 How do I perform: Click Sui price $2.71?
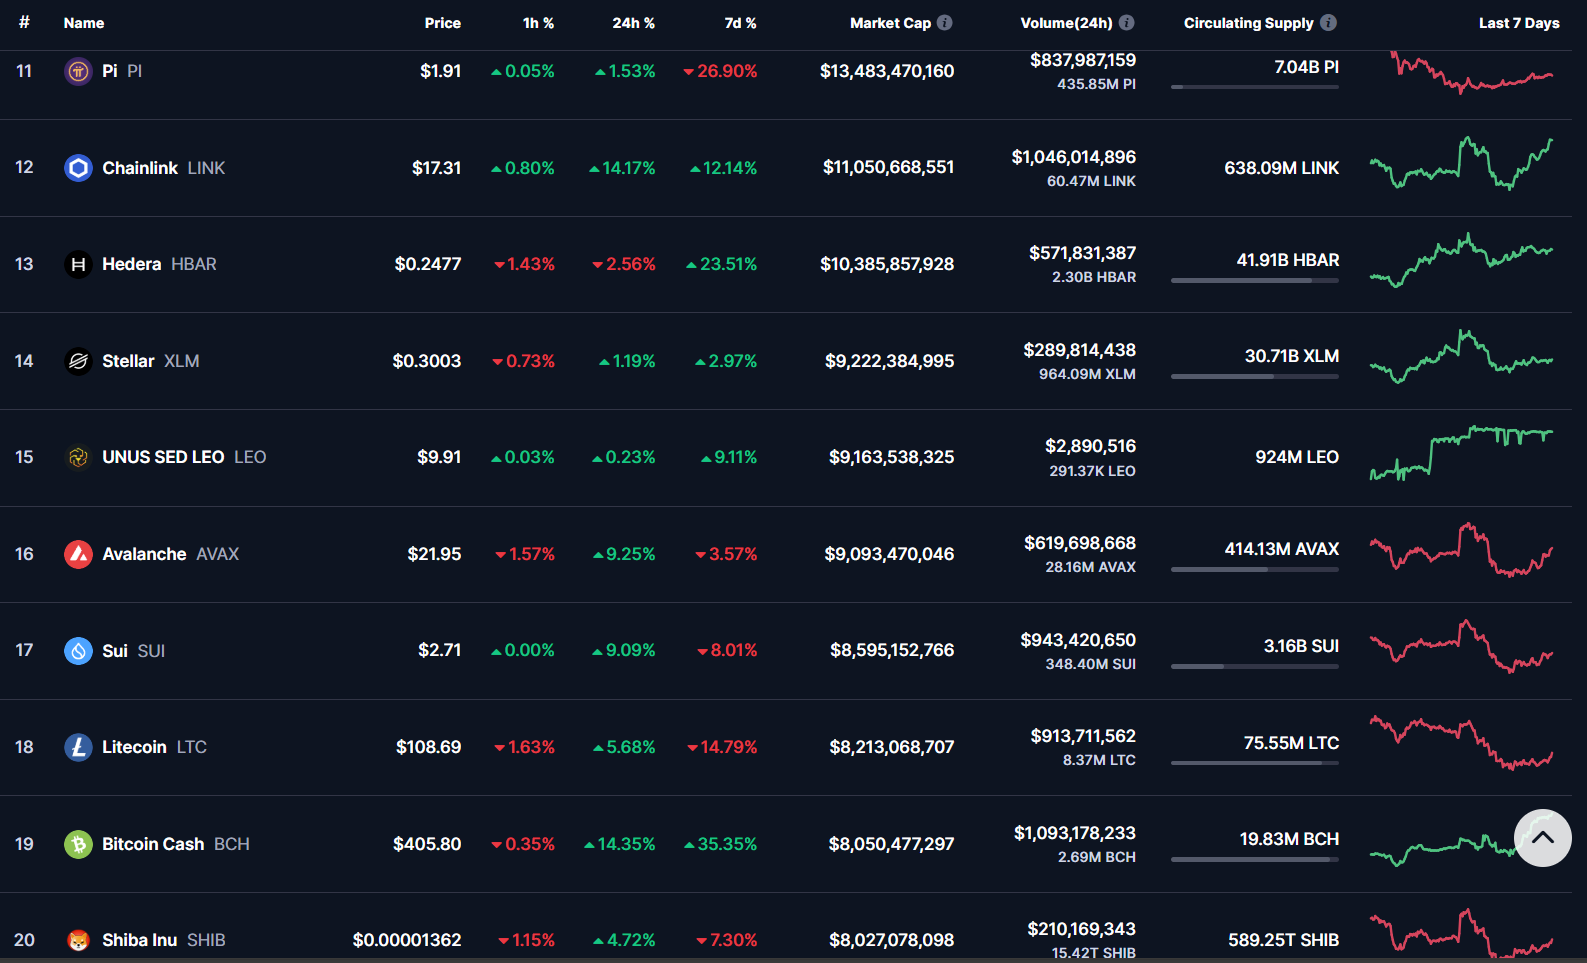click(440, 650)
